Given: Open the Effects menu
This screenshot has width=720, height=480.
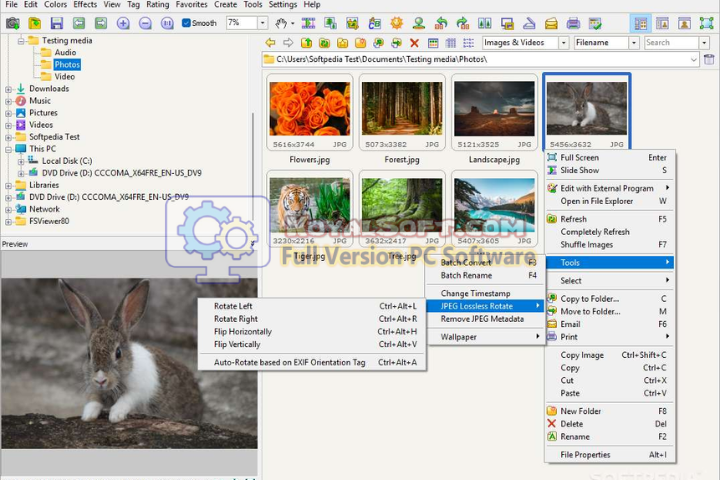Looking at the screenshot, I should tap(85, 5).
